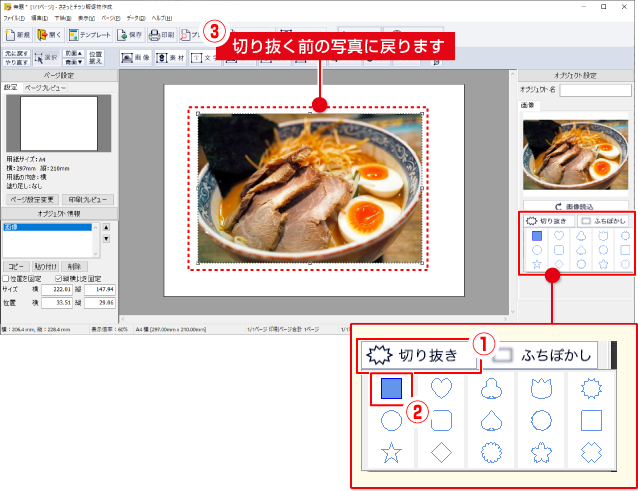This screenshot has width=638, height=491.
Task: Redo with the やり直す button
Action: tap(16, 62)
